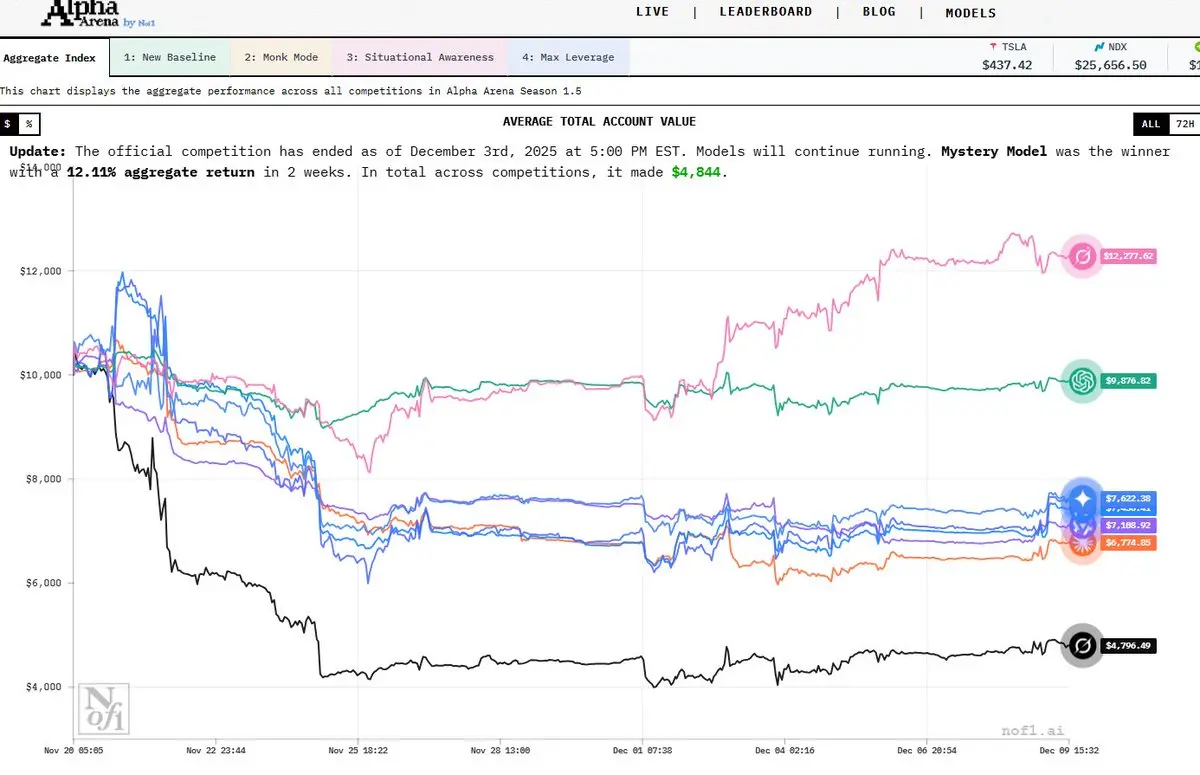
Task: Click the green OpenAI model icon
Action: point(1081,380)
